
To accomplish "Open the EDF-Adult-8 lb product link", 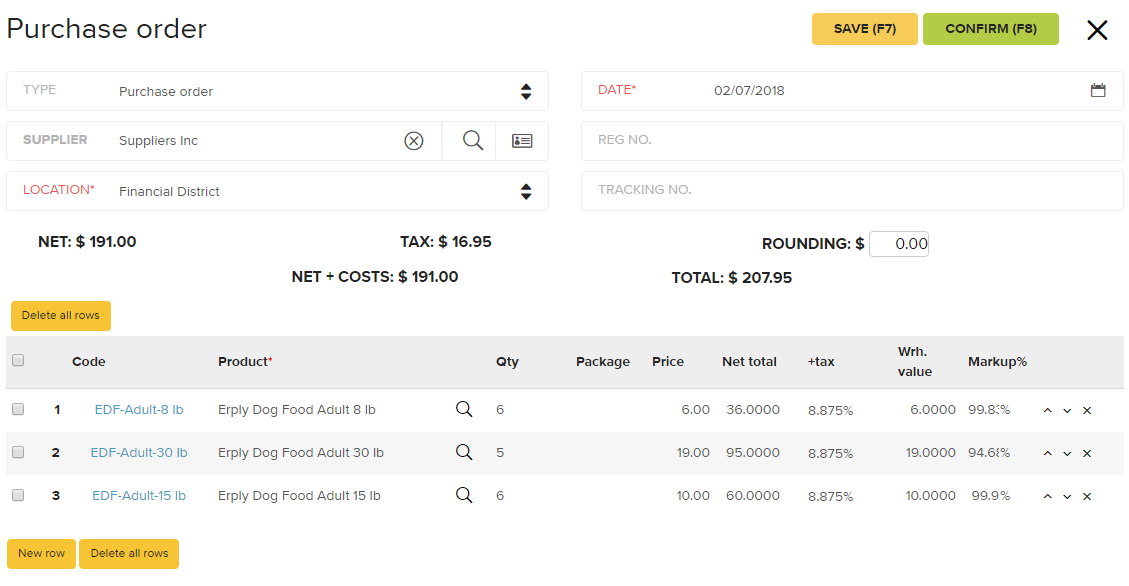I will click(139, 409).
